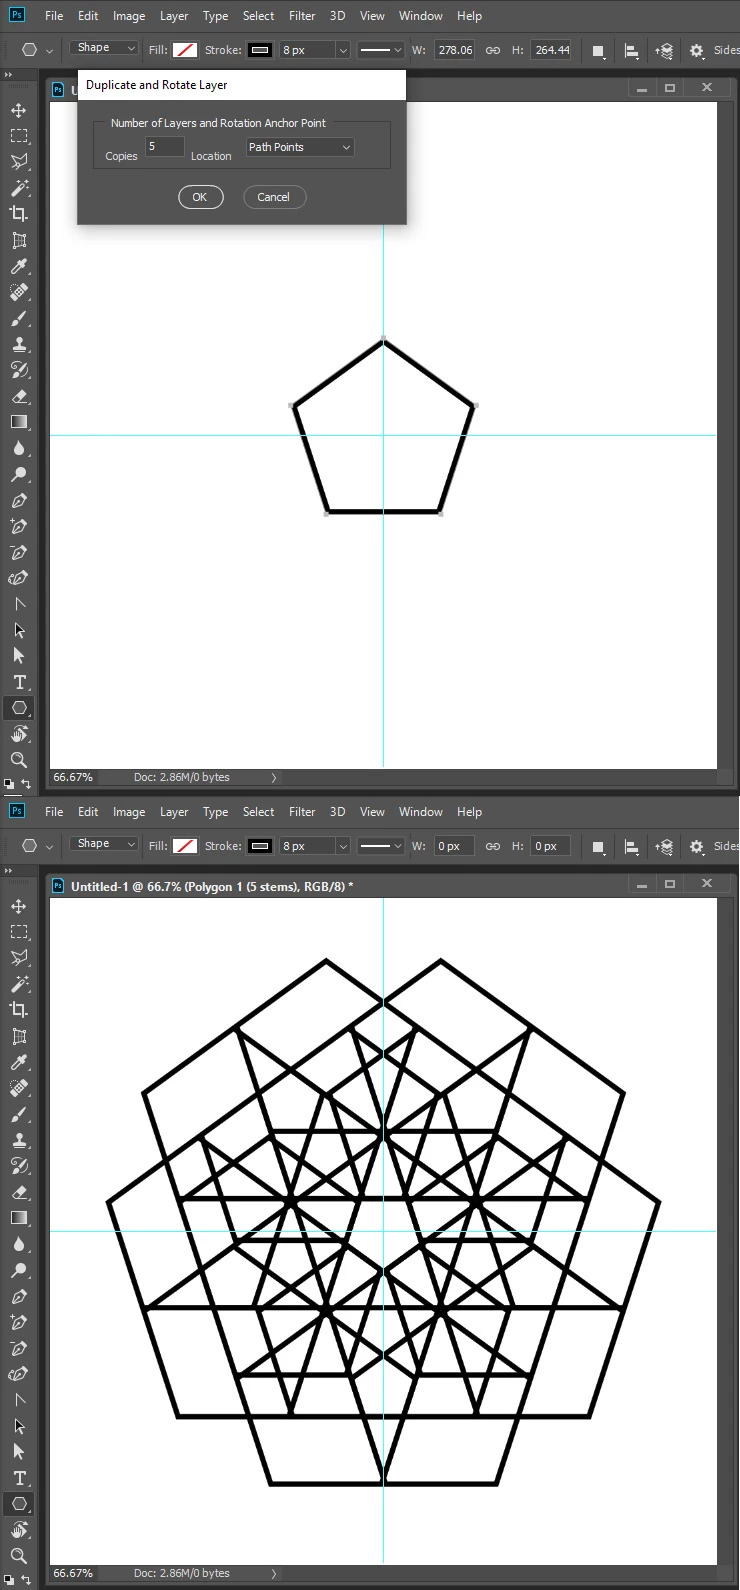Choose the Brush tool in top window
Image resolution: width=740 pixels, height=1590 pixels.
19,318
